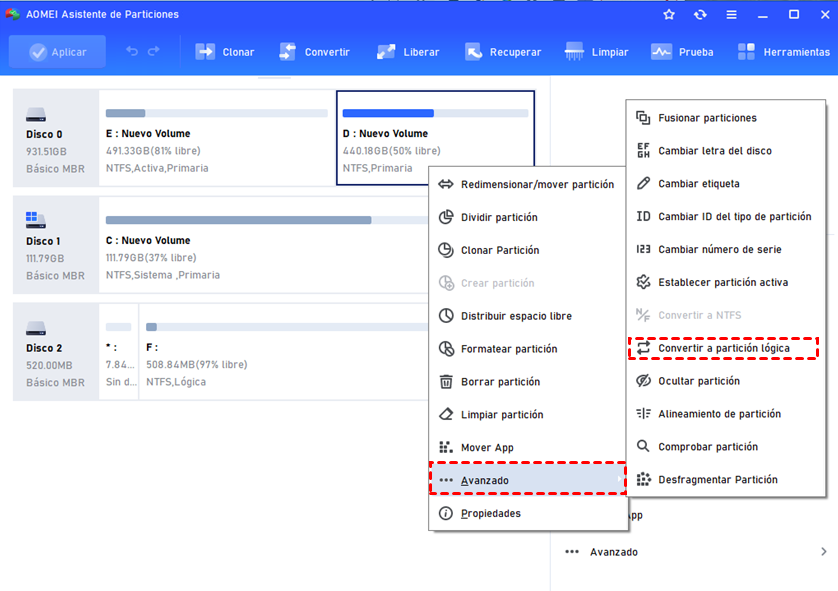The image size is (838, 591).
Task: Select Disco 2 disk header
Action: [56, 352]
